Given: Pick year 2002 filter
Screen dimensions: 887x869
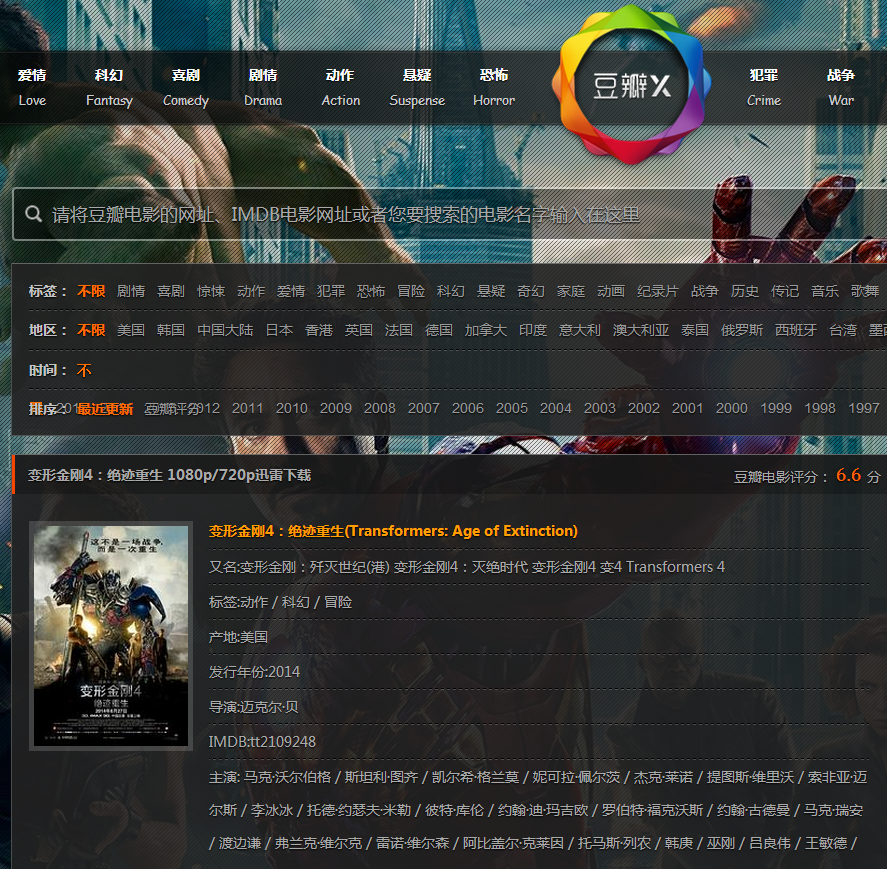Looking at the screenshot, I should coord(644,408).
